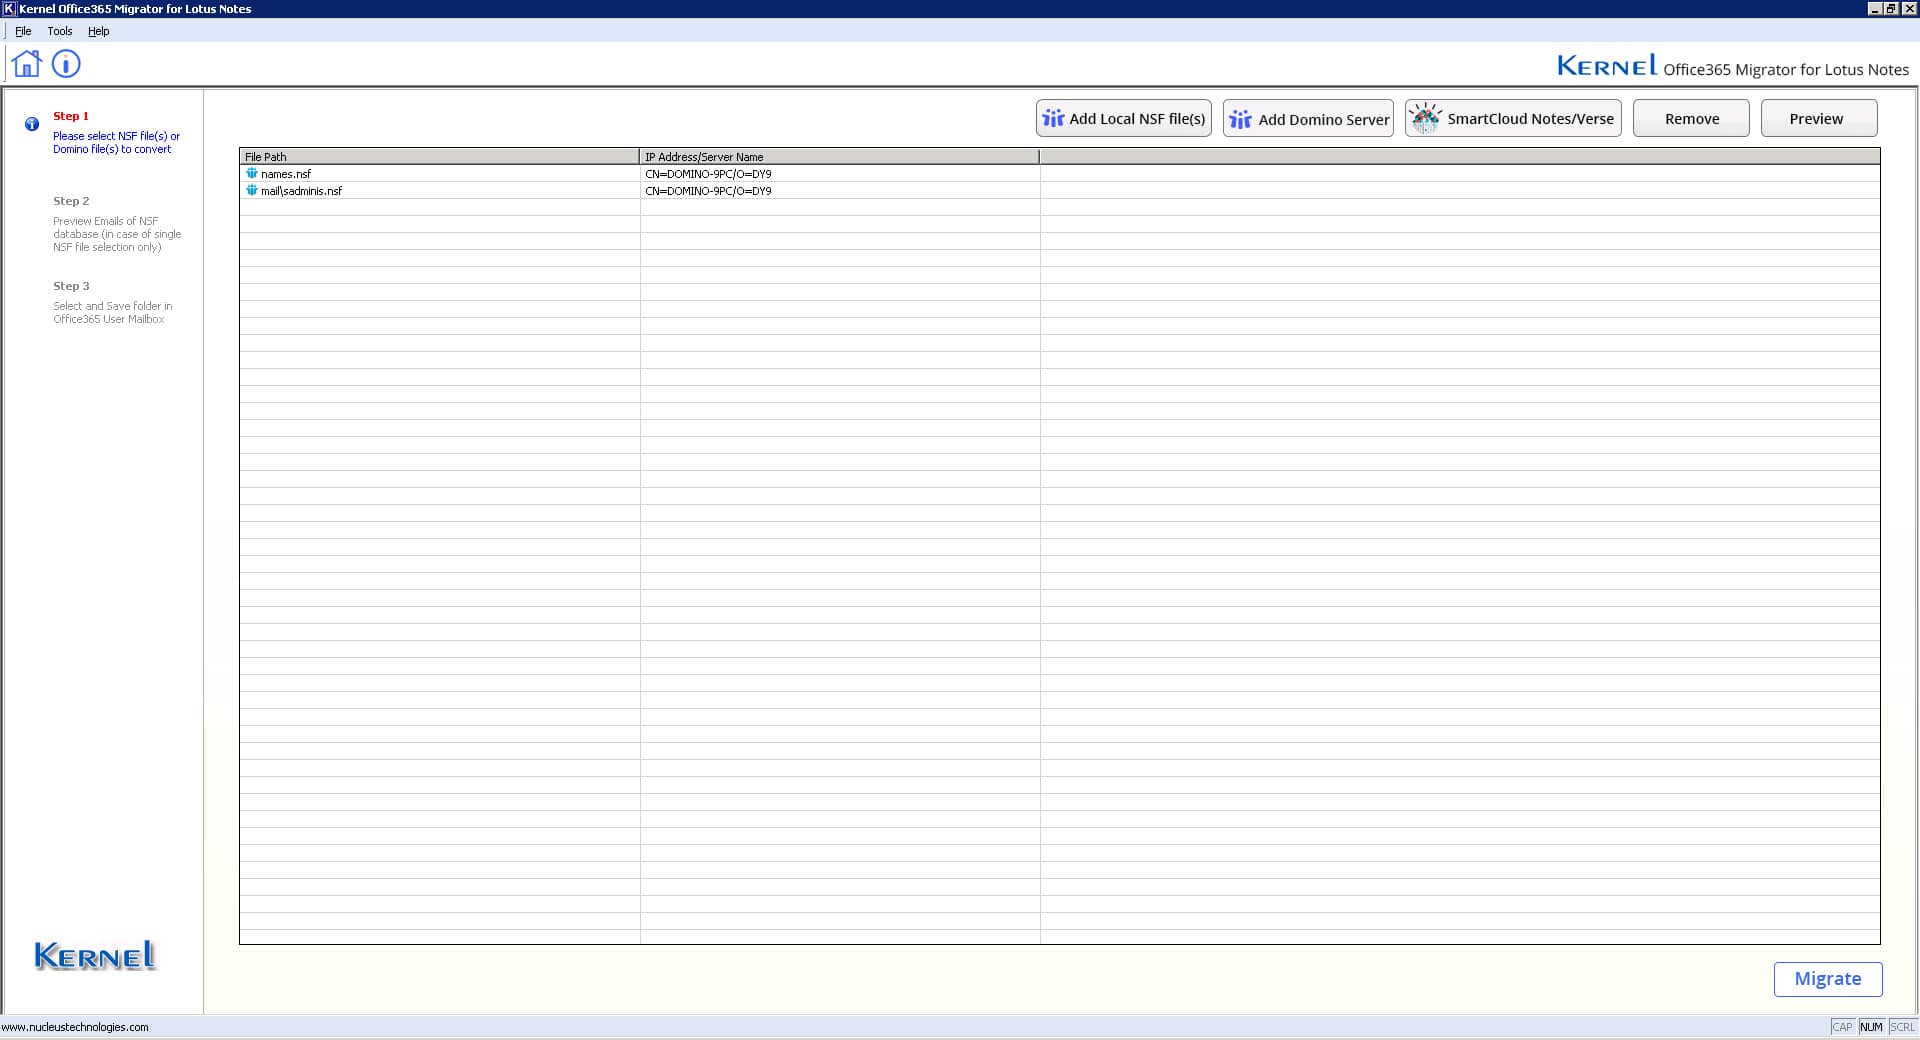Click the mail\sadminis.nsf file icon

252,190
